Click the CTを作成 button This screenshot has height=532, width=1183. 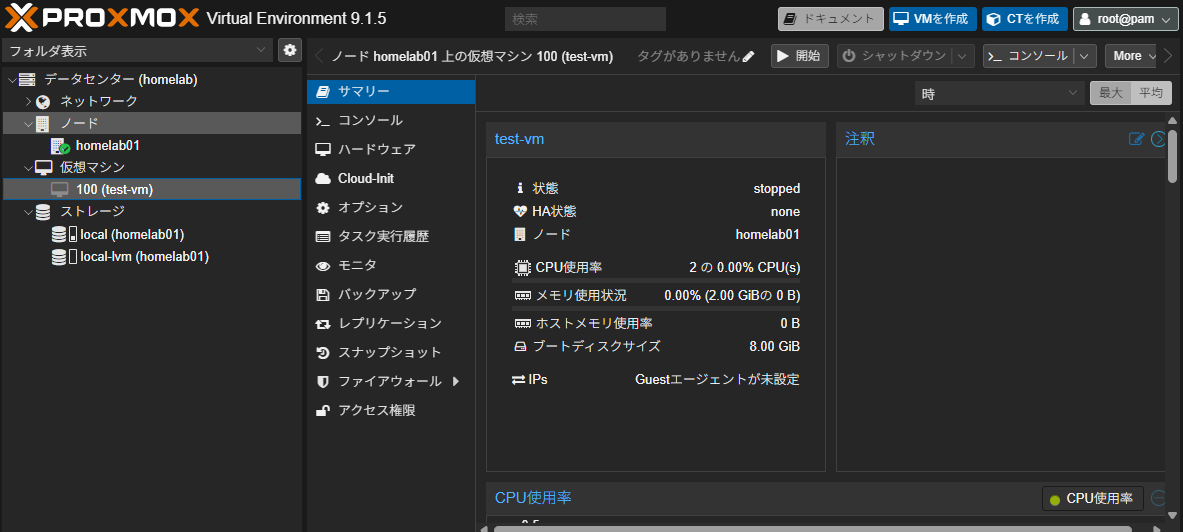coord(1025,19)
